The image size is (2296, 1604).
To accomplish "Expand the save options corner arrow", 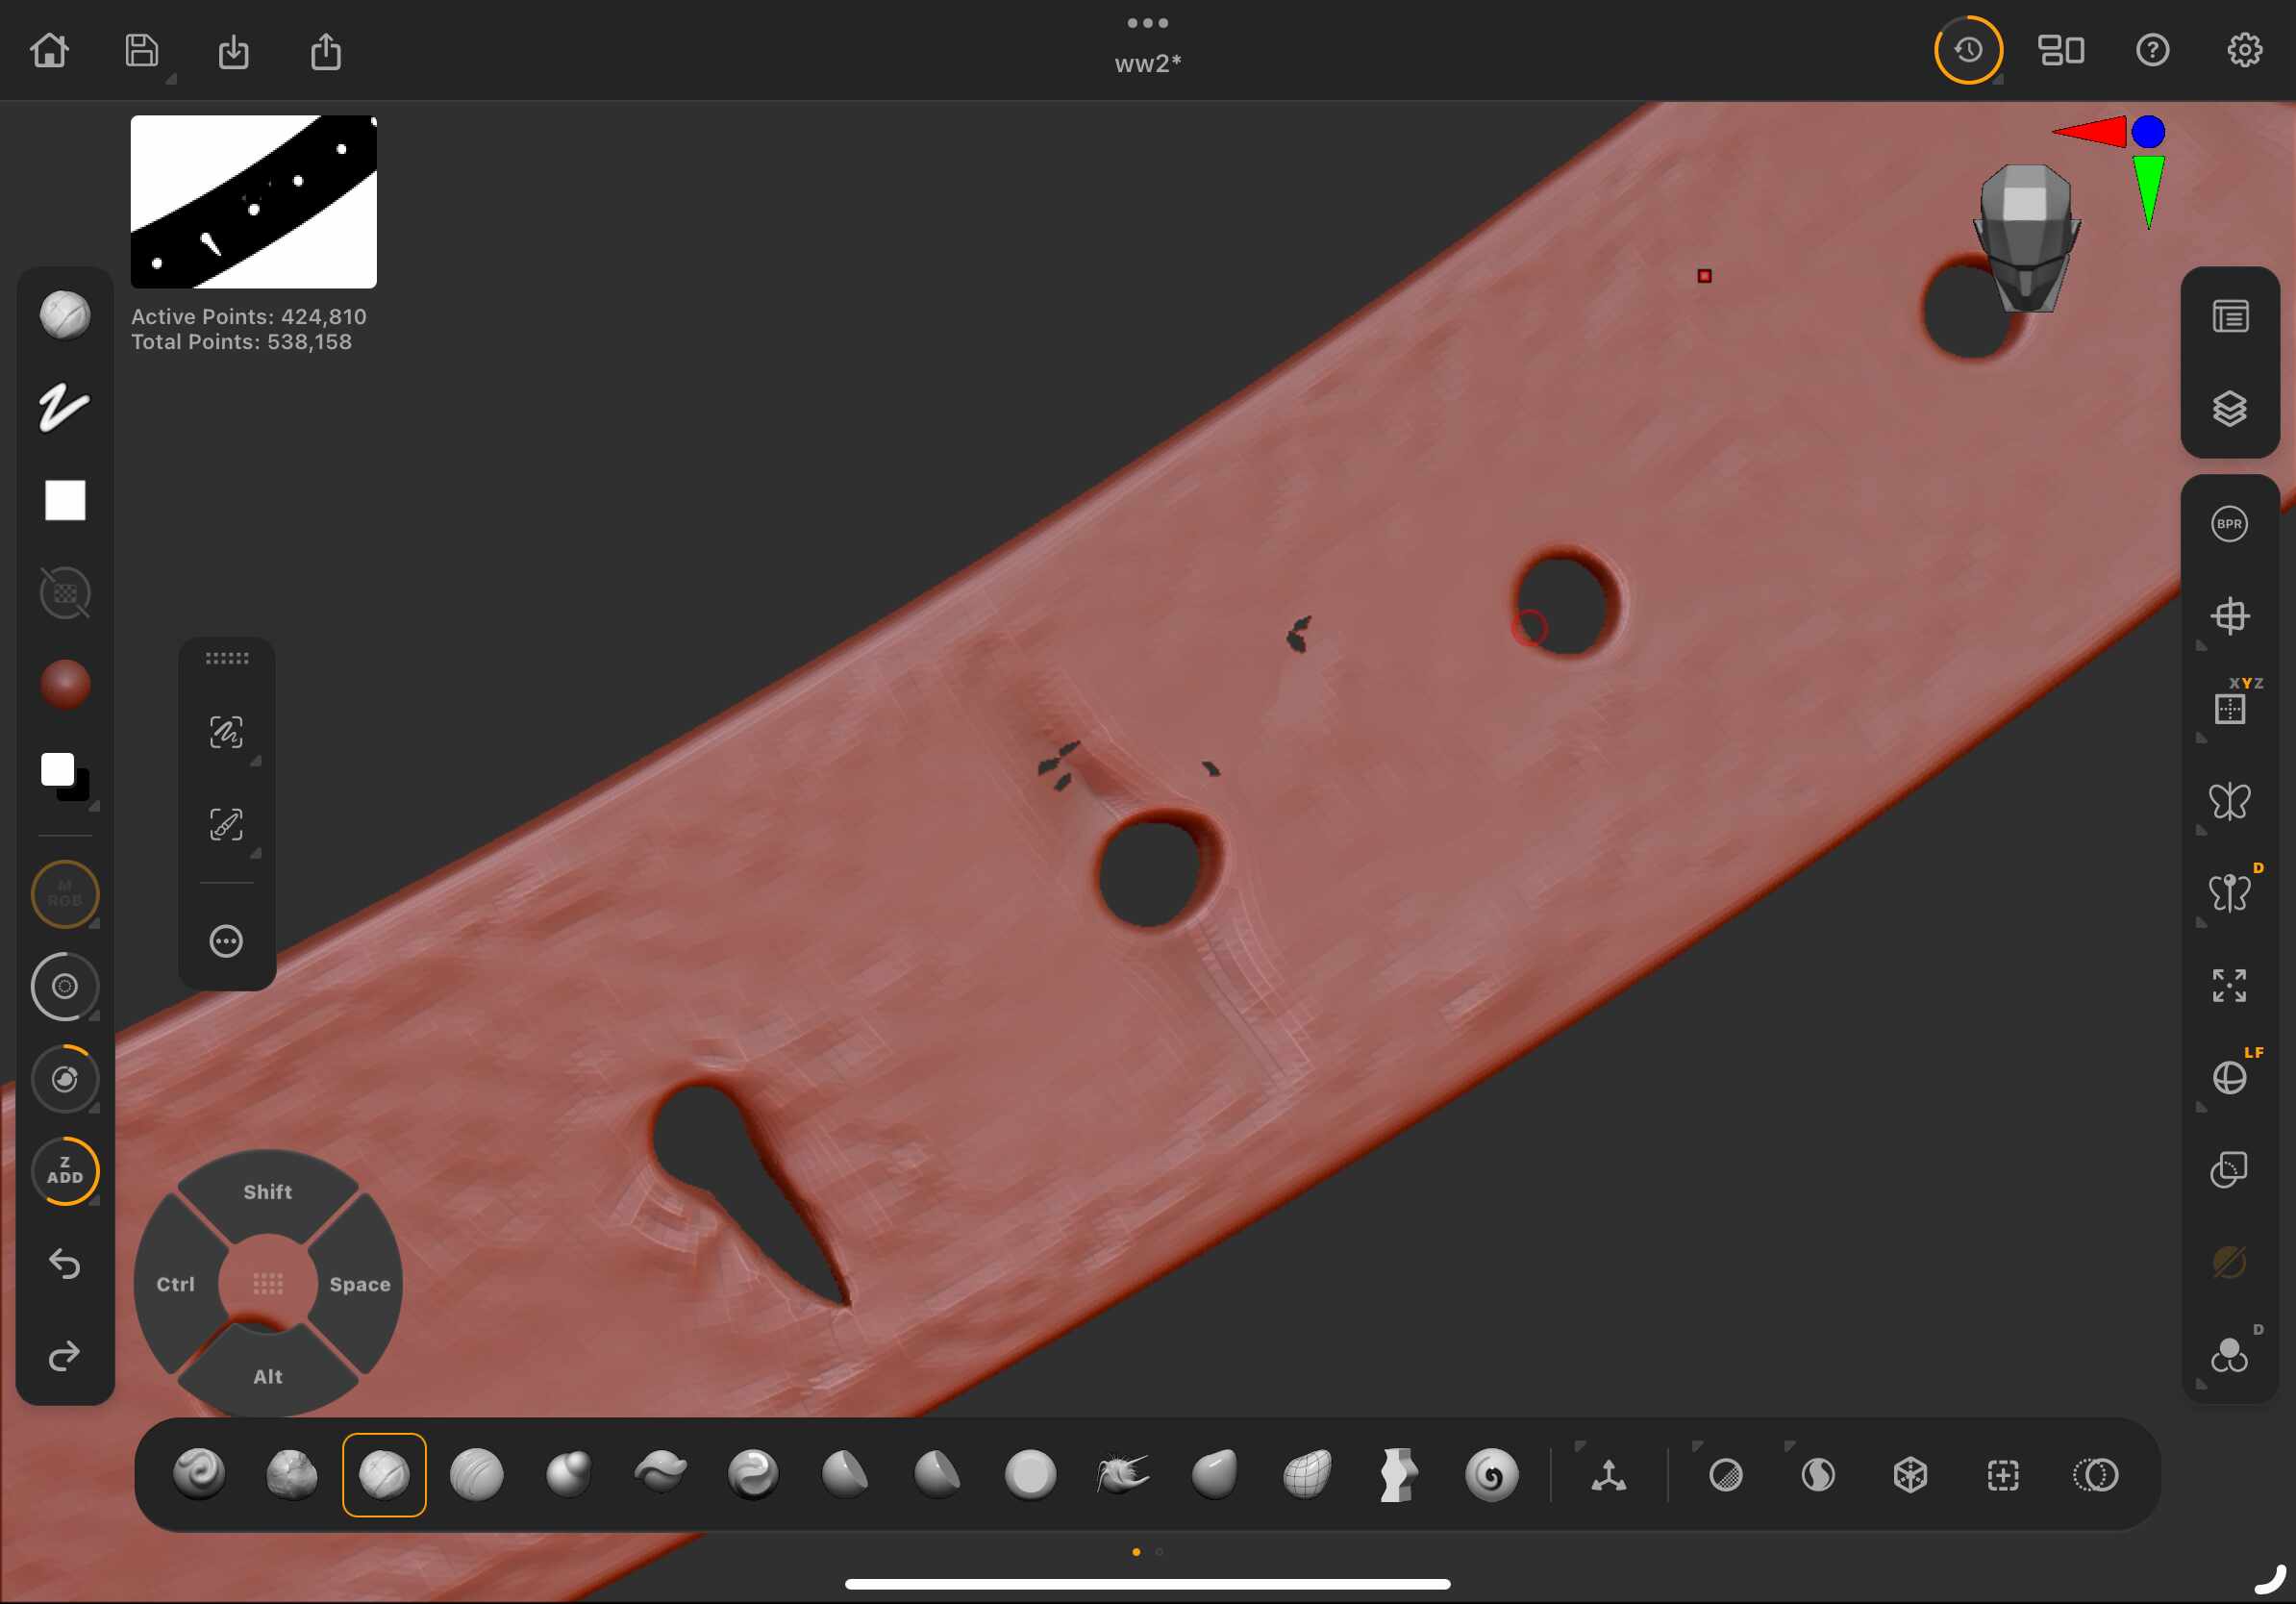I will tap(171, 79).
